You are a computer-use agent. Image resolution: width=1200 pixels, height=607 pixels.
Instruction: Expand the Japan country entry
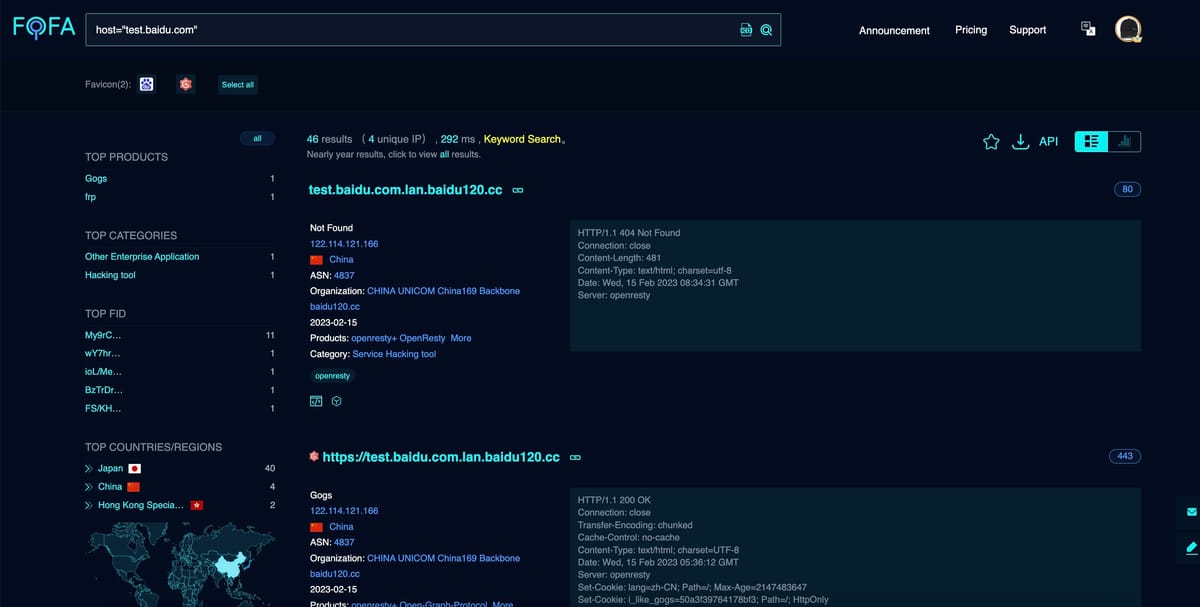90,467
